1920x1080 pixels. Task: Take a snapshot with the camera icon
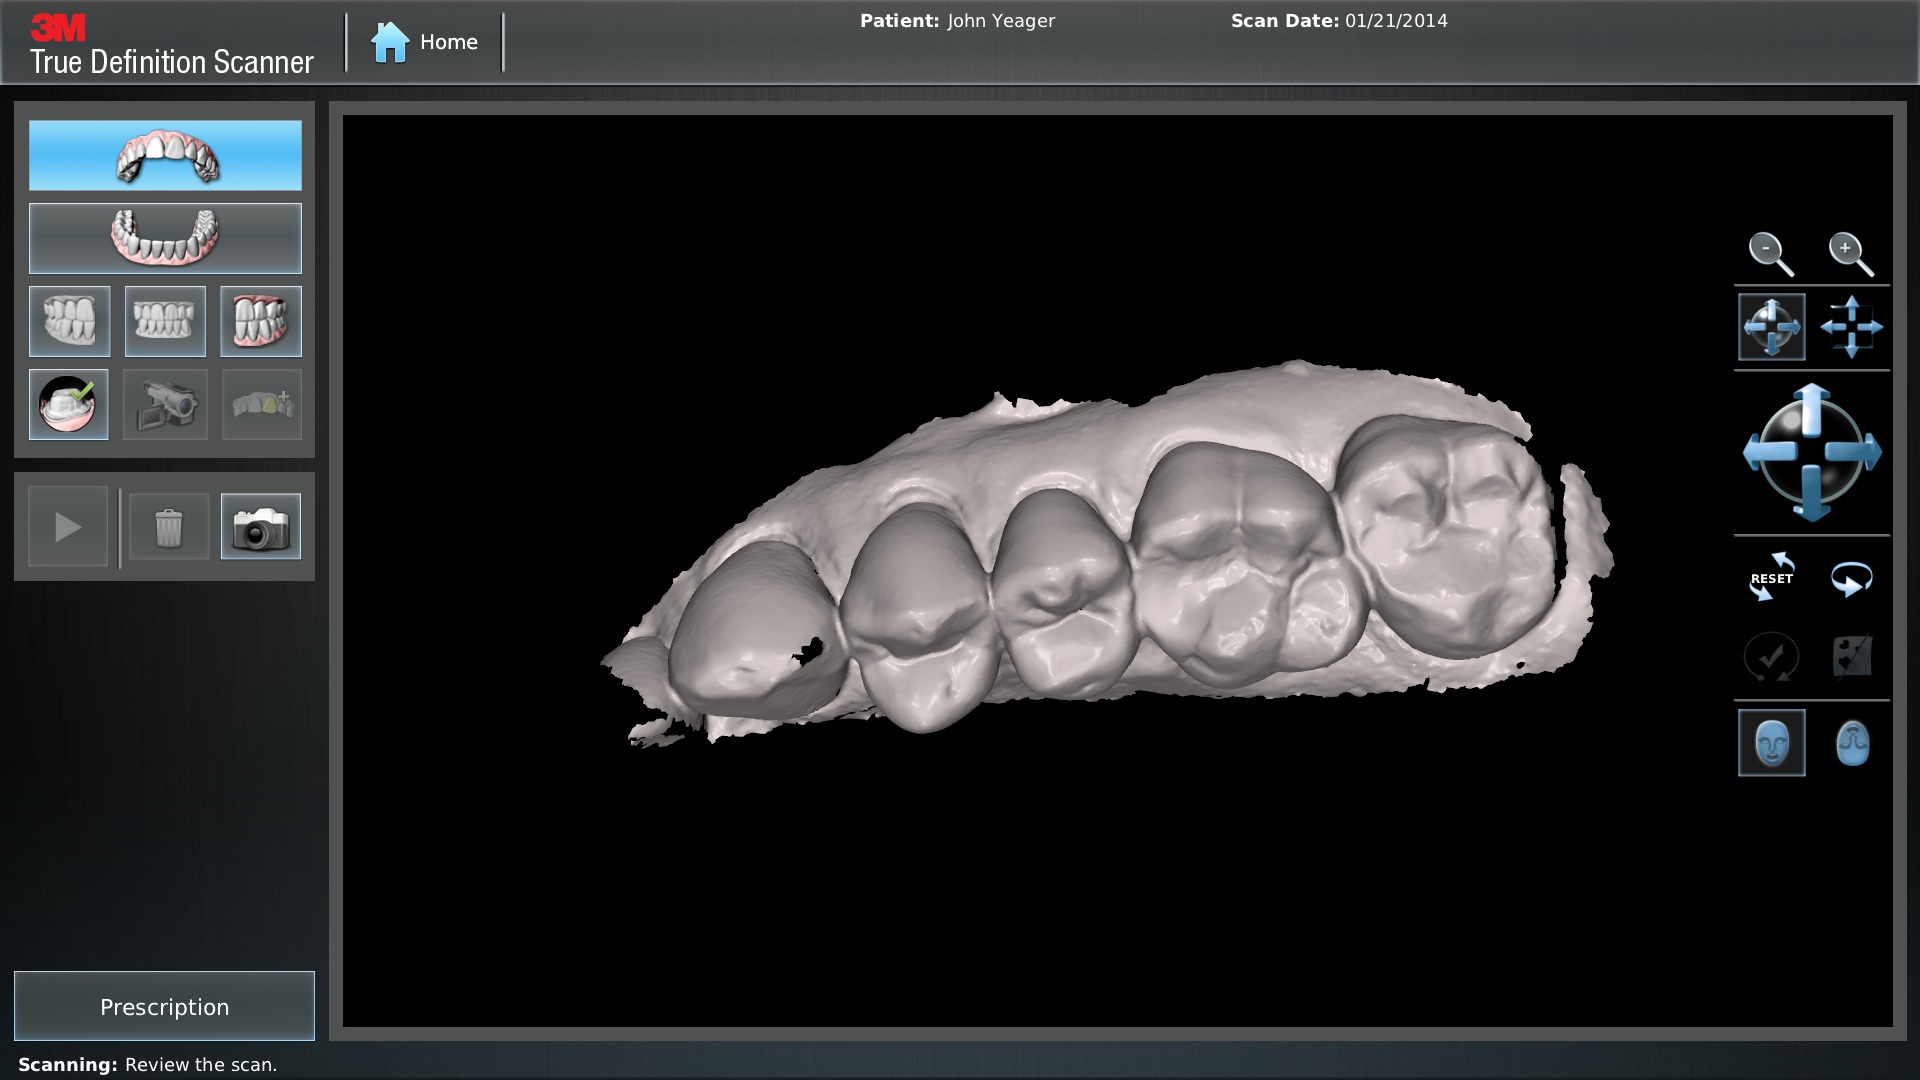point(261,527)
